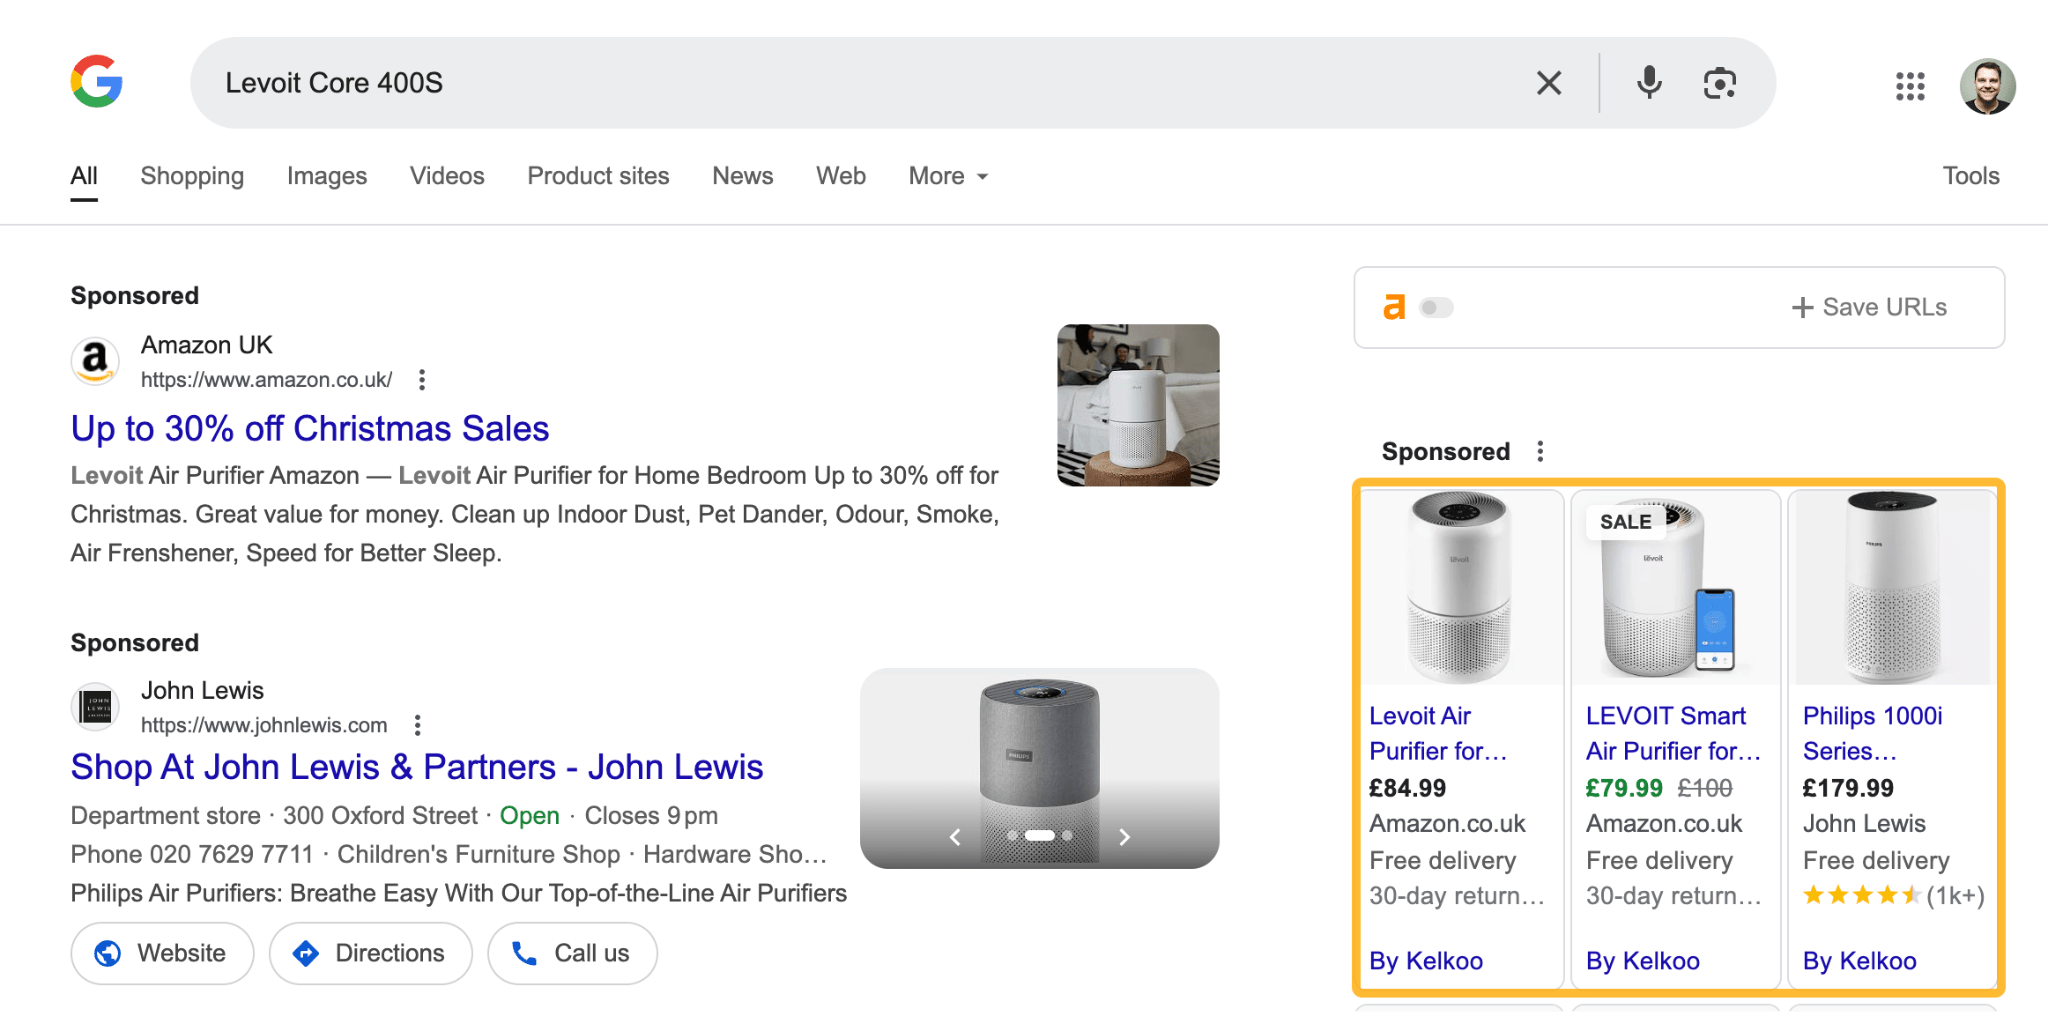
Task: Click the plus icon beside Save URLs
Action: 1802,306
